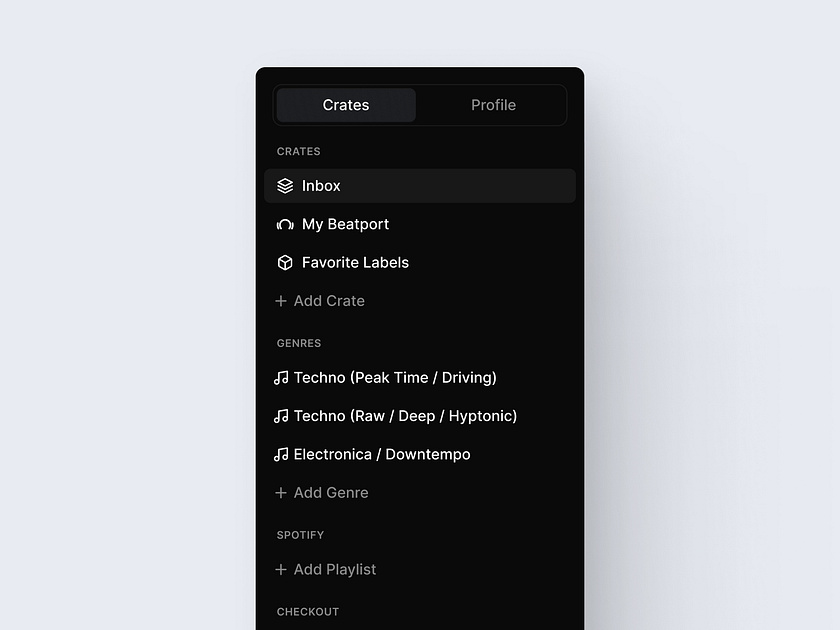This screenshot has height=630, width=840.
Task: Click Add Playlist in the Spotify section
Action: [334, 569]
